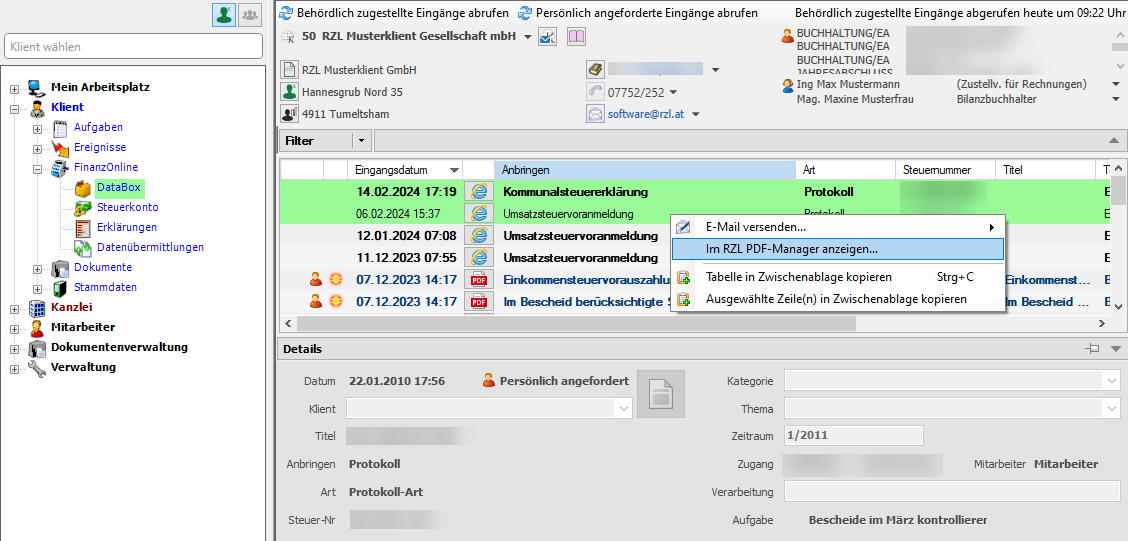Click the group view icon above search
The image size is (1128, 541).
[250, 14]
